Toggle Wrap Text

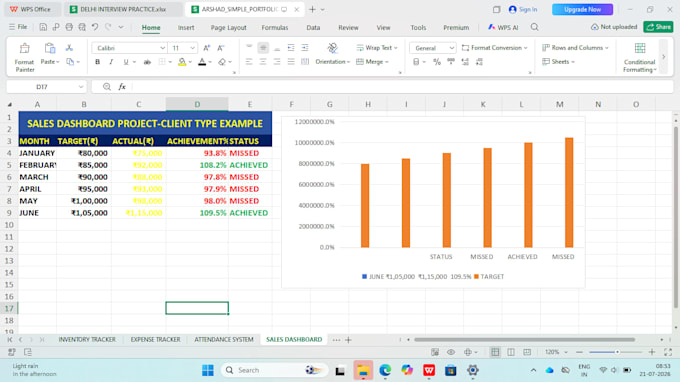coord(376,48)
